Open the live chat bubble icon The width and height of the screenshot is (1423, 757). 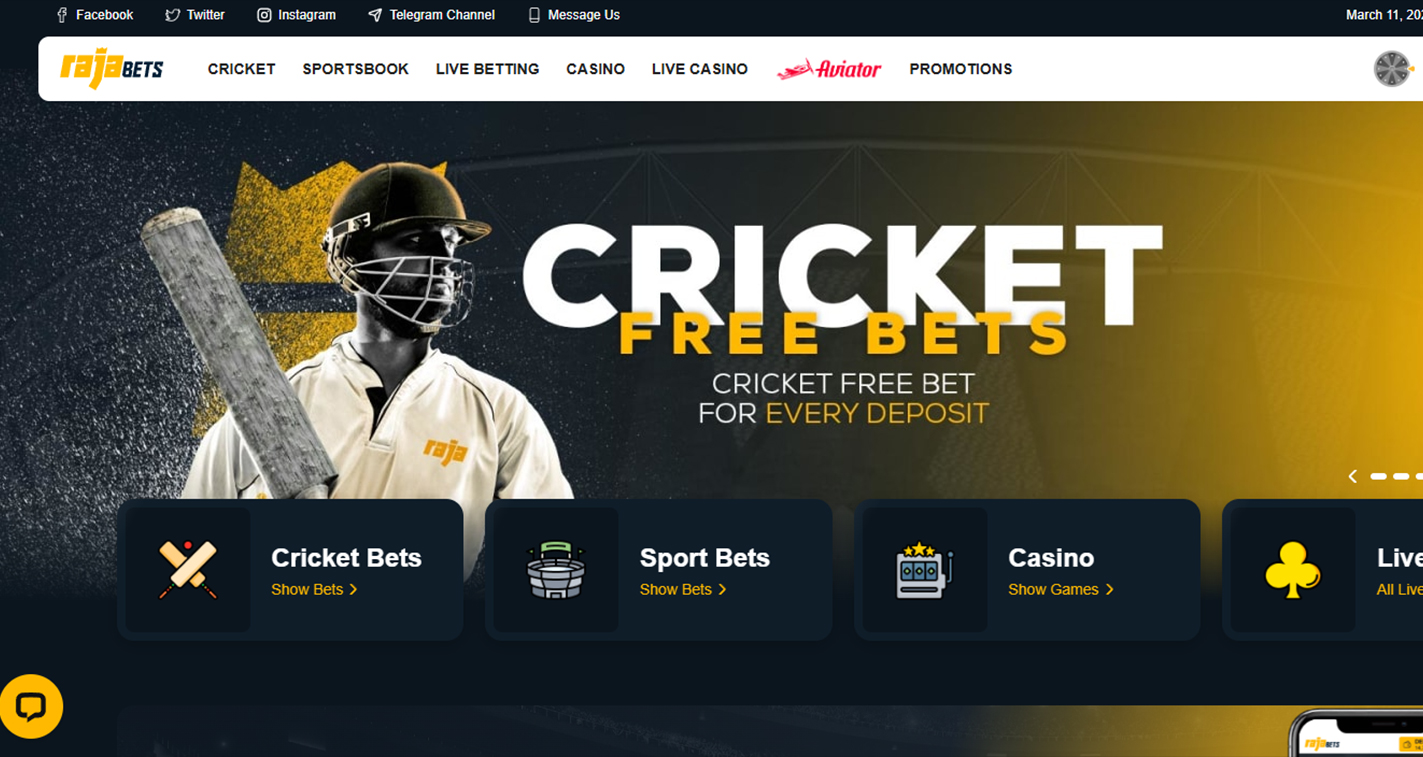31,707
